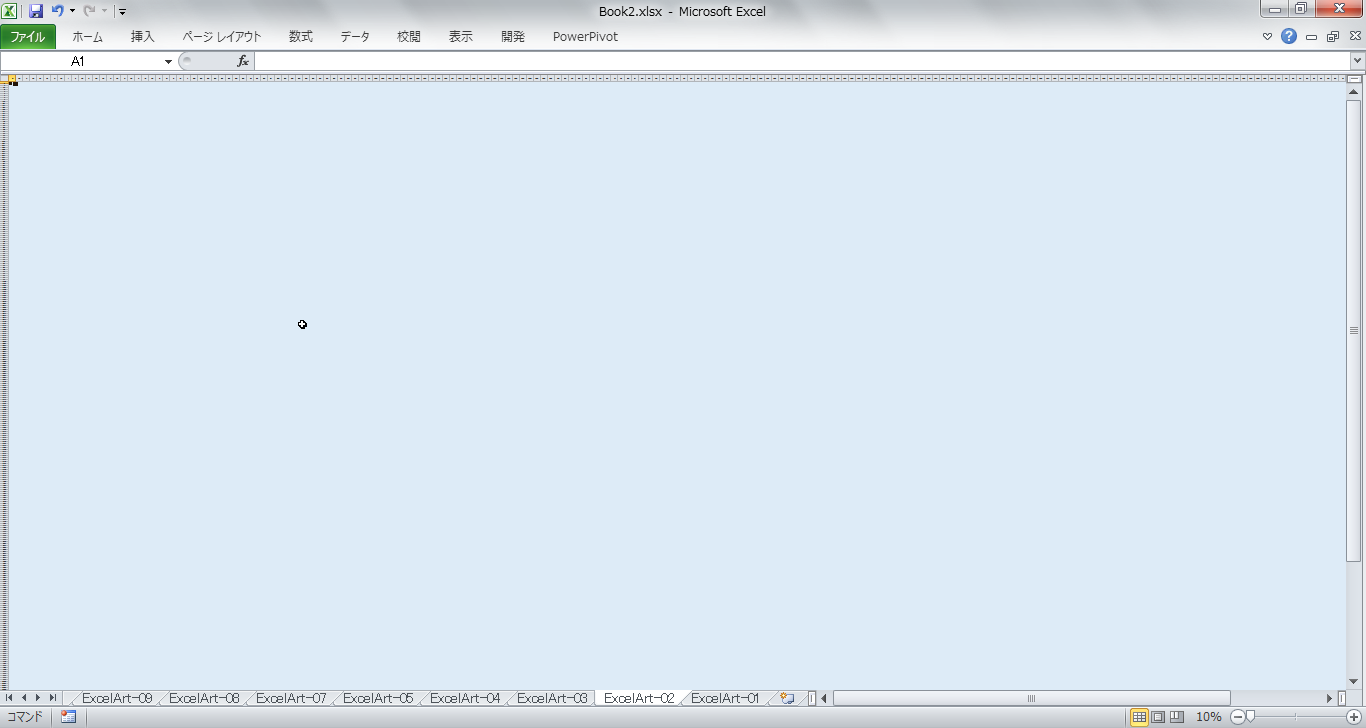Select the ExcelArt-05 sheet tab
This screenshot has height=728, width=1366.
pyautogui.click(x=378, y=698)
